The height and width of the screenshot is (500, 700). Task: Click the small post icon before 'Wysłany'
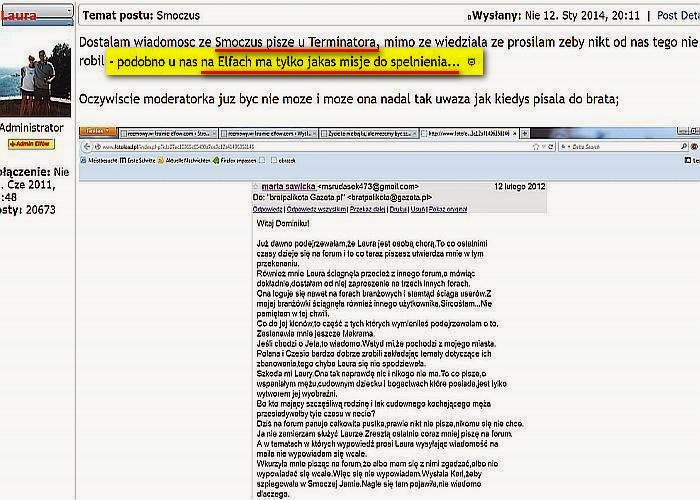(x=469, y=17)
